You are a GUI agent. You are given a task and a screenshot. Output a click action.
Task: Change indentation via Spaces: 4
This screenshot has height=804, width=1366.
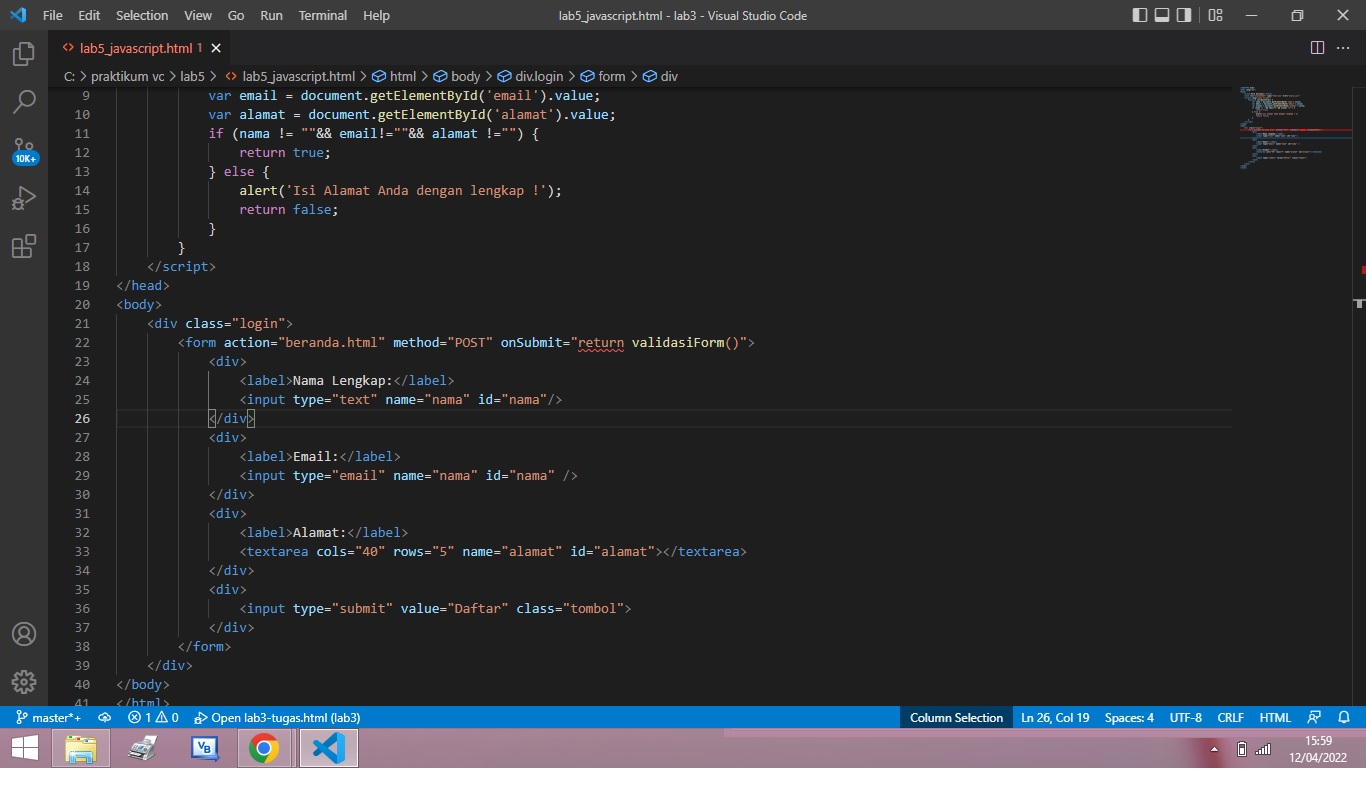1129,718
